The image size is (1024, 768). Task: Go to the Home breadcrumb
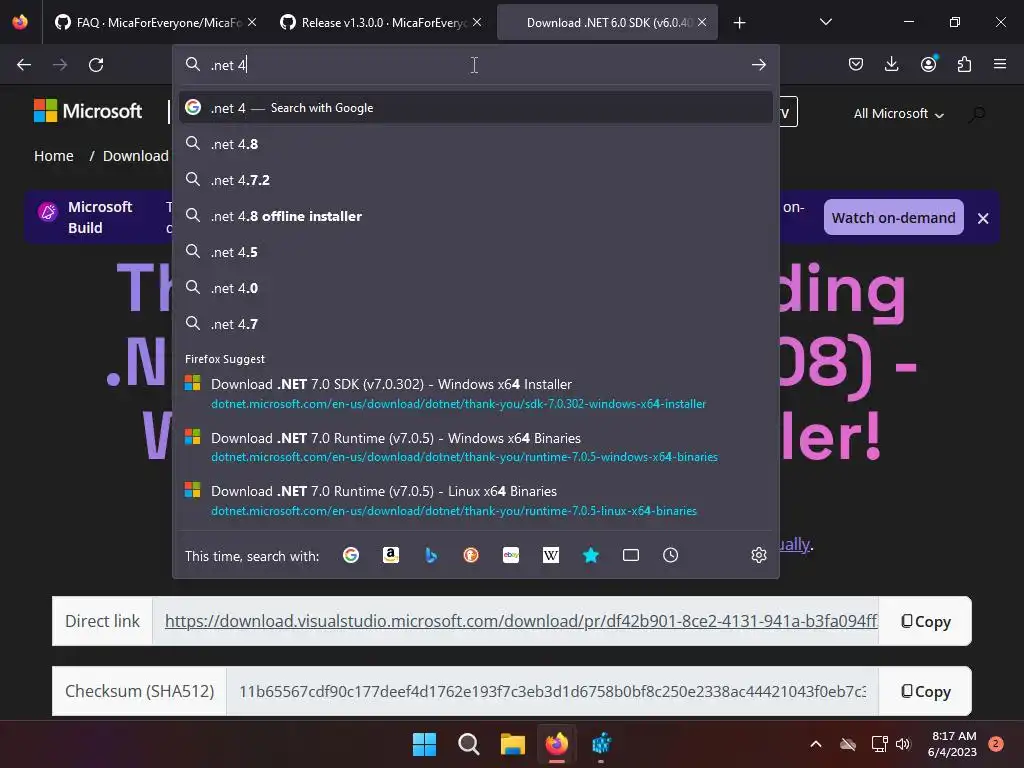click(54, 156)
